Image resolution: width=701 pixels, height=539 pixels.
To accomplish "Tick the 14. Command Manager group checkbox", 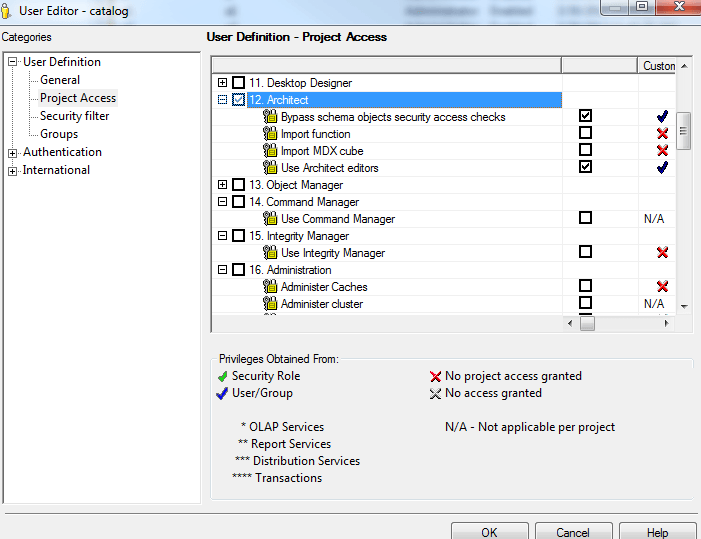I will (239, 202).
